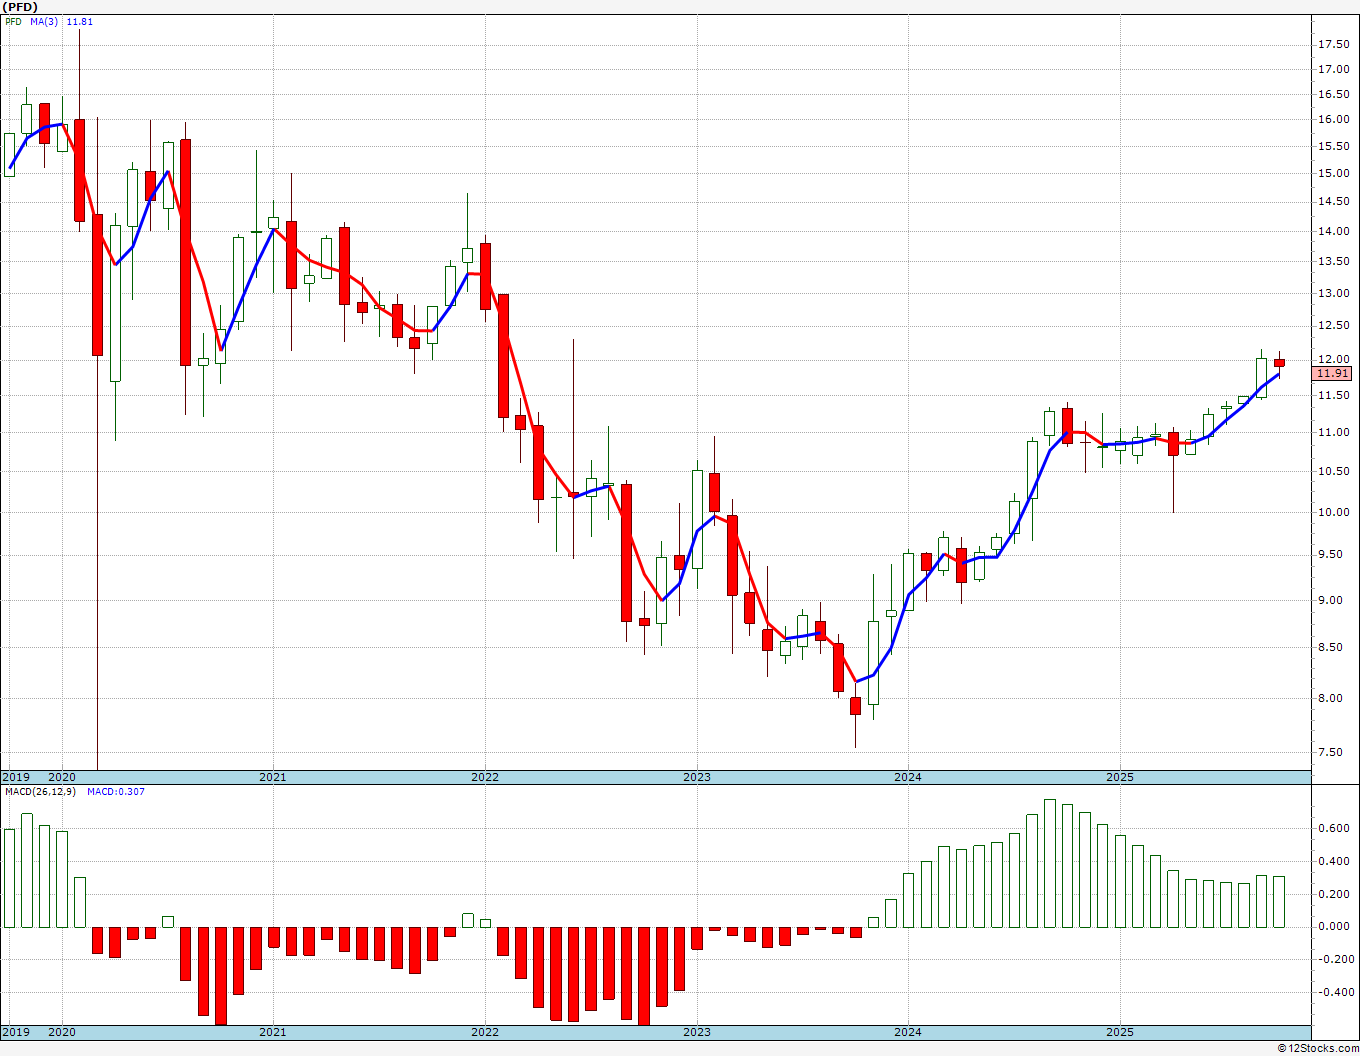1360x1056 pixels.
Task: Click the highlighted 11.91 last price tag
Action: [1333, 373]
